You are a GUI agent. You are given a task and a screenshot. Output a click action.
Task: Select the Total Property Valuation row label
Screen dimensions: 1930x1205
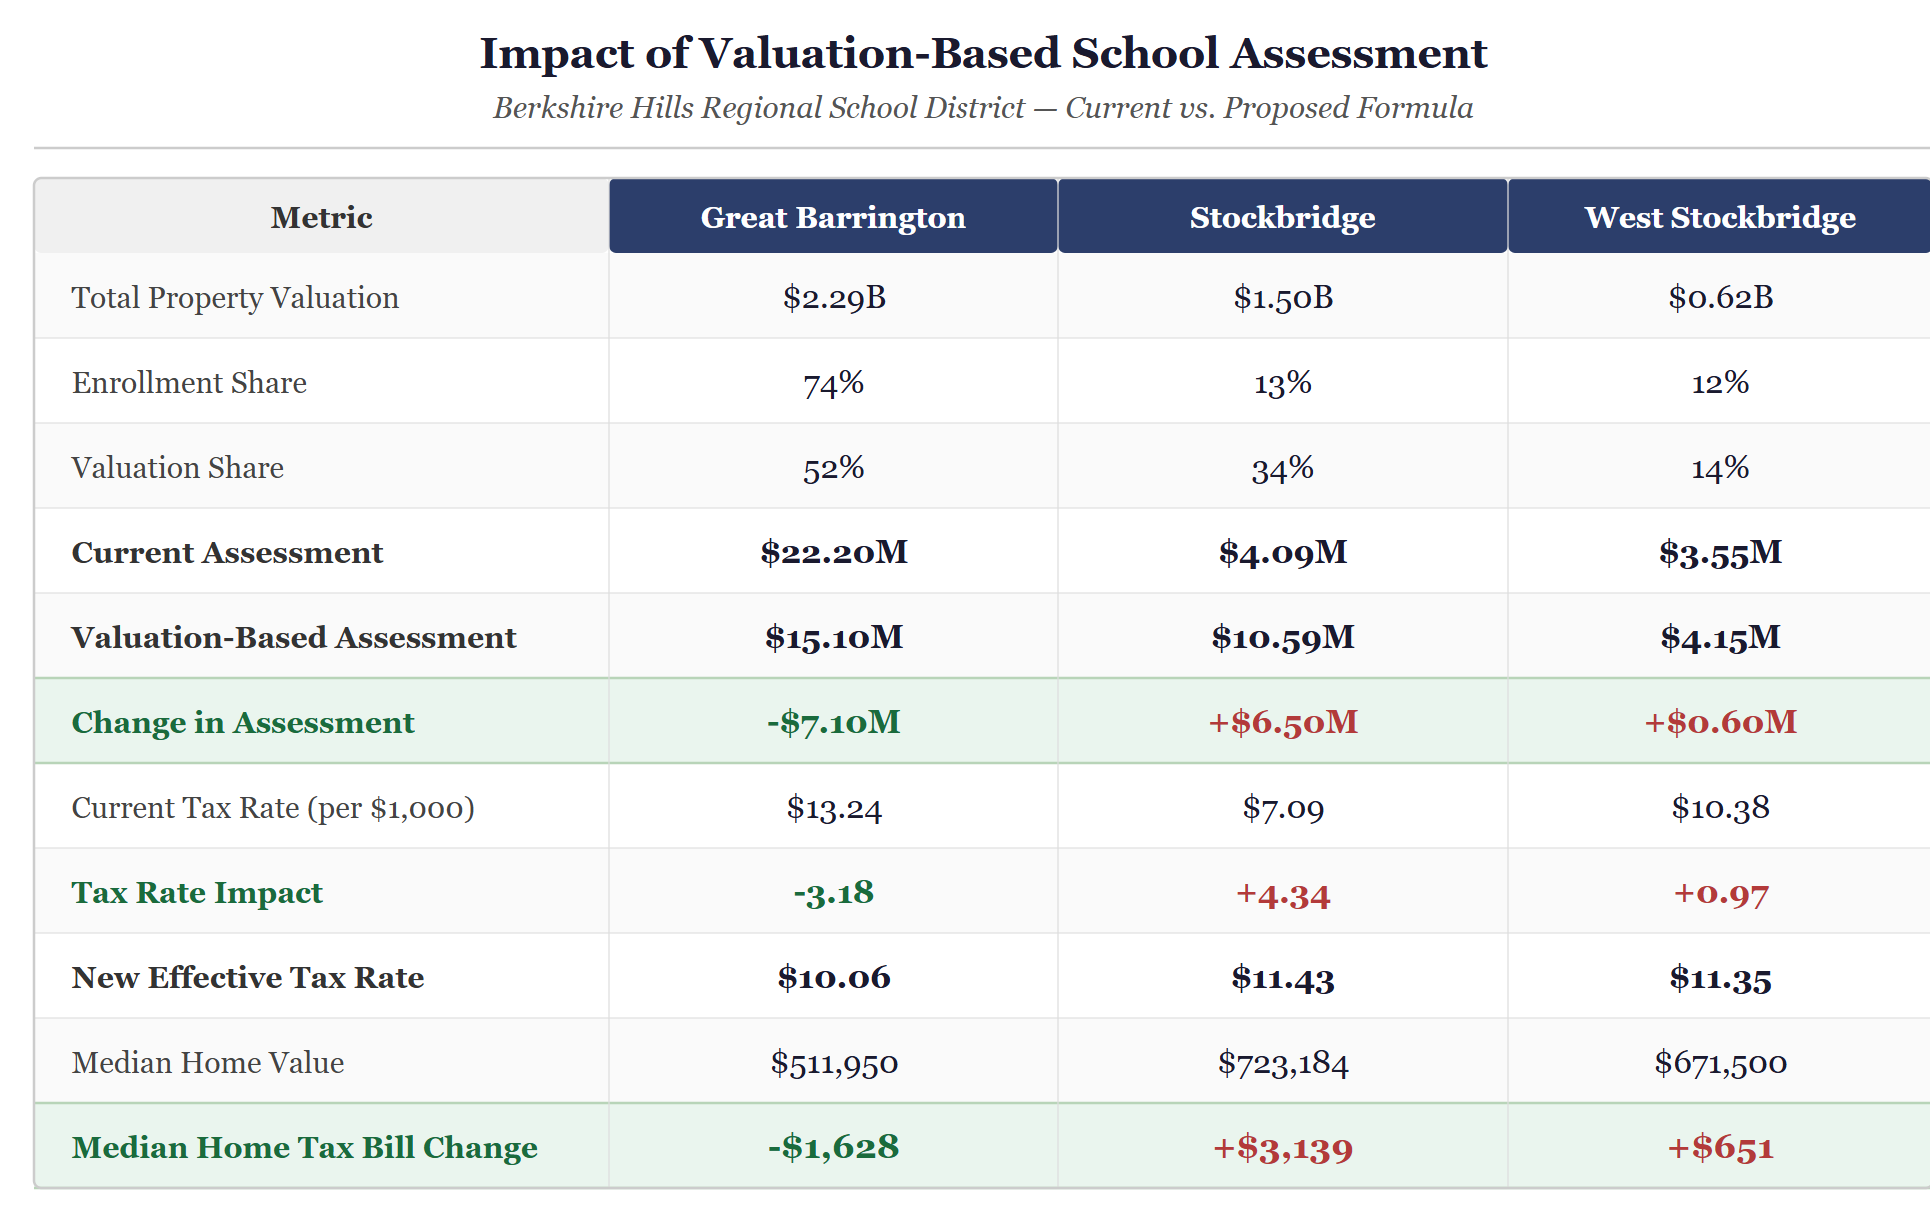coord(235,297)
